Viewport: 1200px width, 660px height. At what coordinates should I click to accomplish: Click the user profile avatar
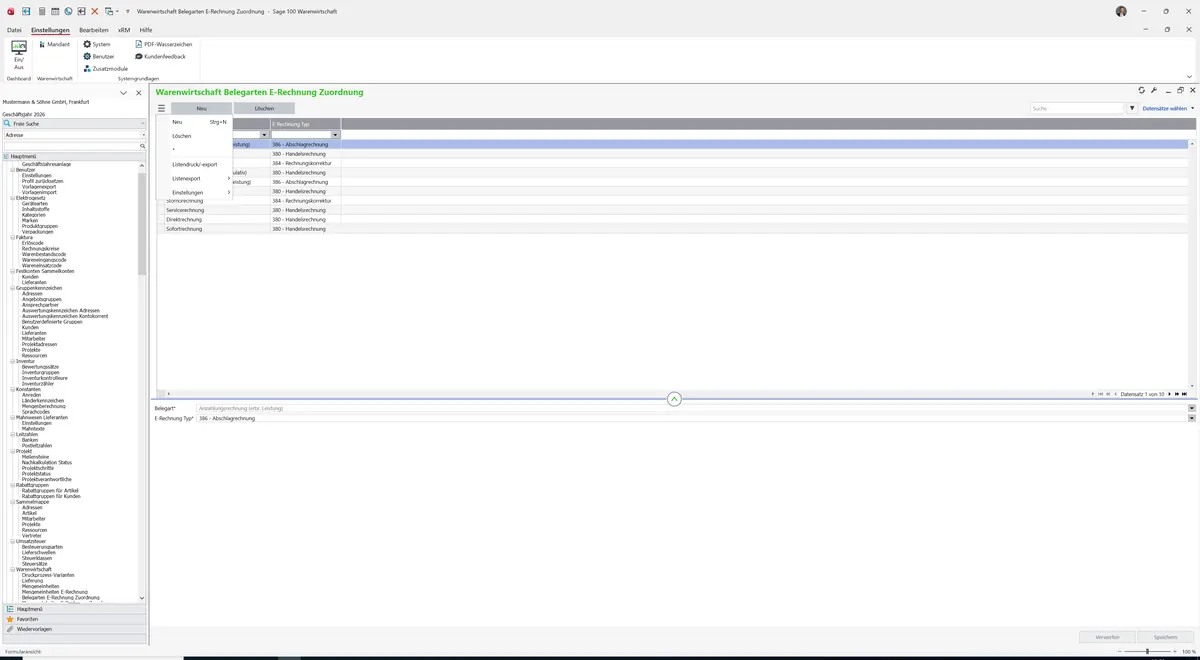coord(1121,11)
